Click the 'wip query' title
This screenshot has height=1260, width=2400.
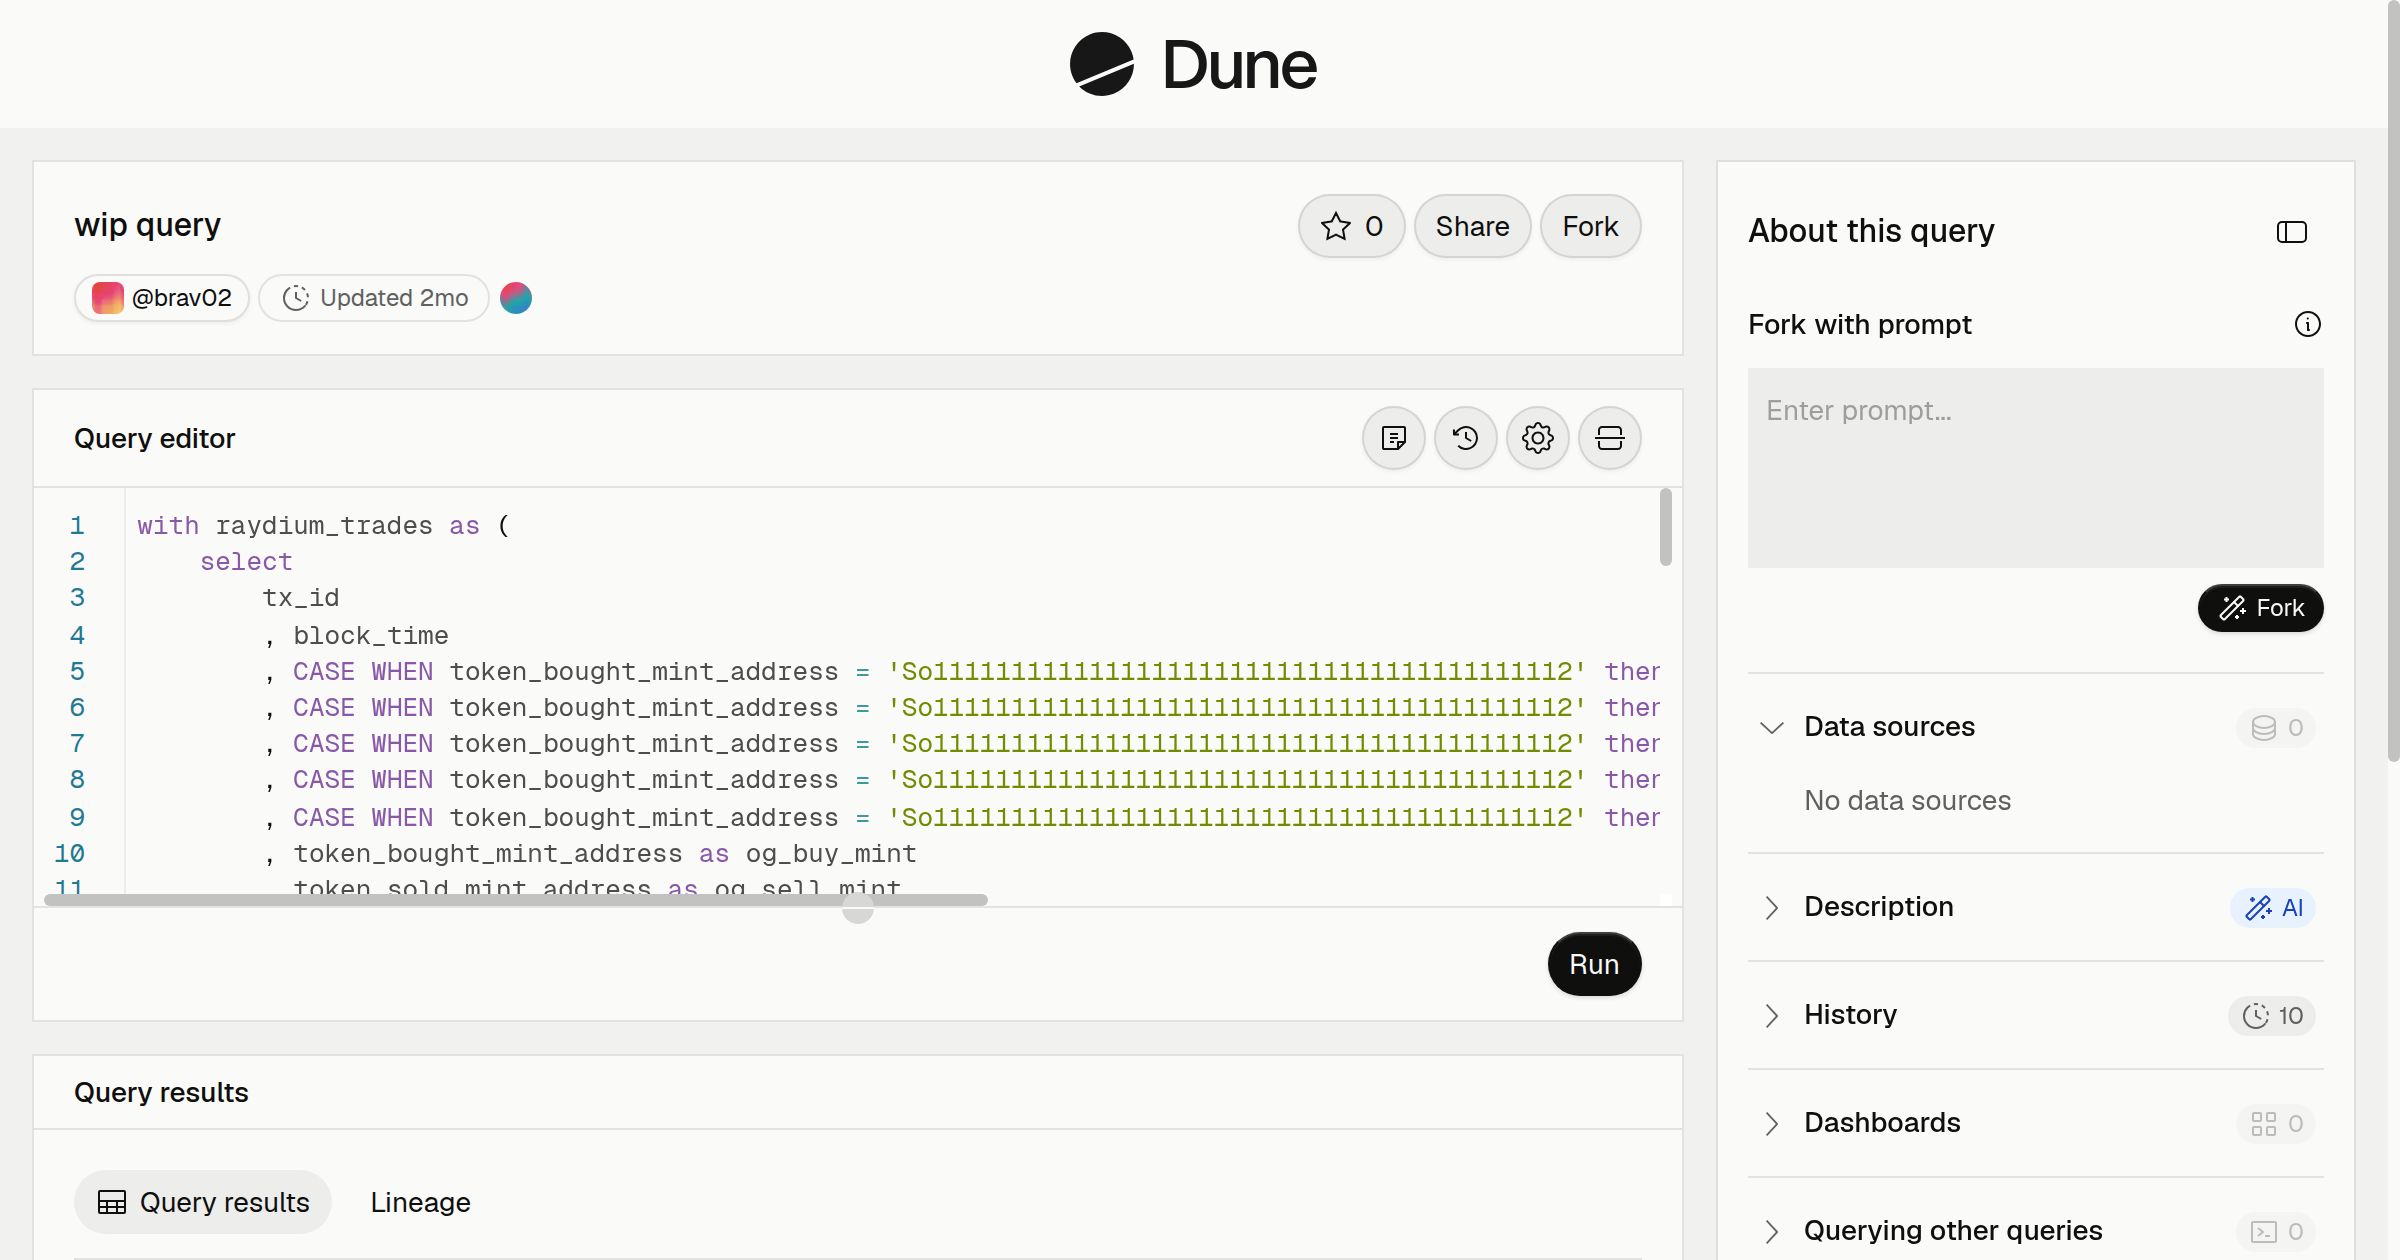coord(147,225)
